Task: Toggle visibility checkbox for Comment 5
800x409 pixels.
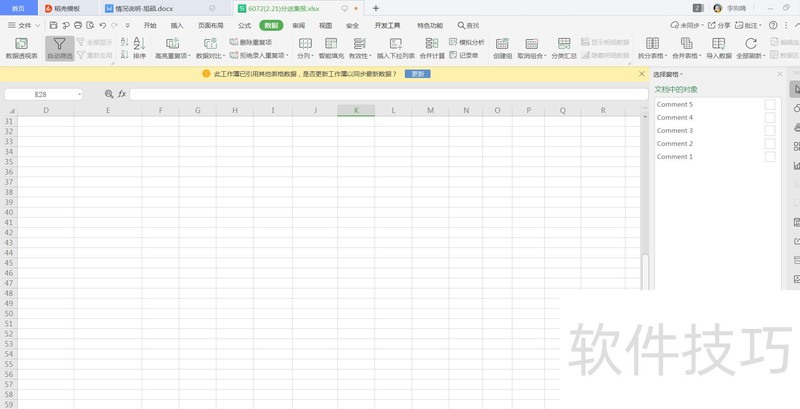Action: click(770, 105)
